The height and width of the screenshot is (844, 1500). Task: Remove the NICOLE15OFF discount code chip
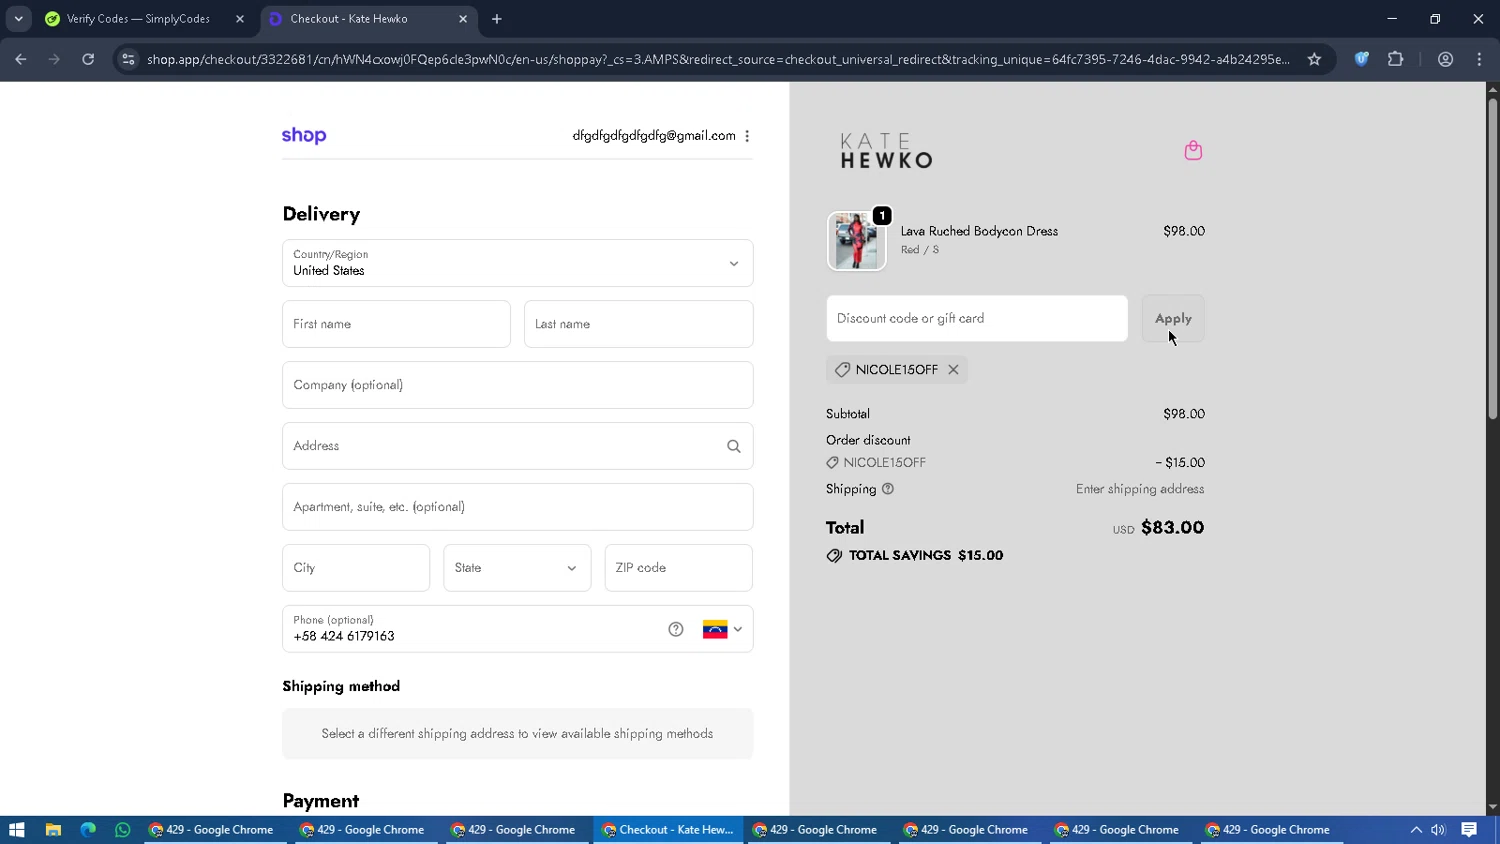pos(953,370)
